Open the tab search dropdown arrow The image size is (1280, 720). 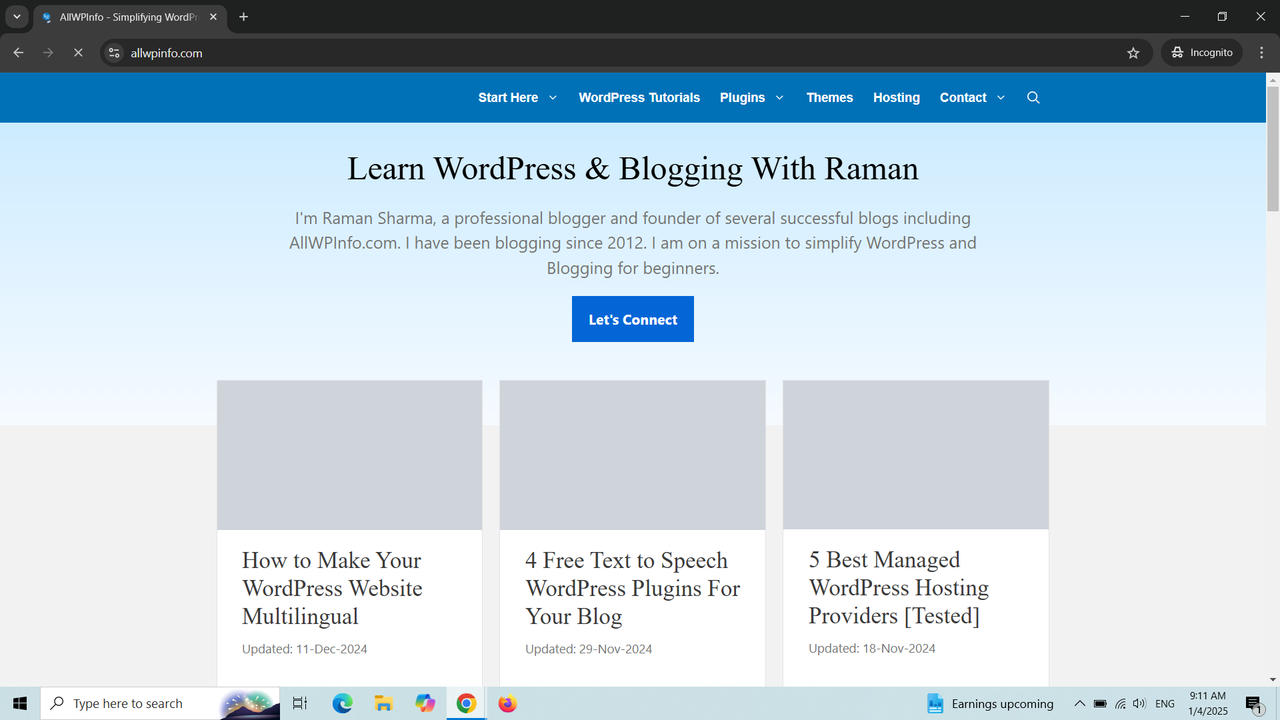coord(17,17)
